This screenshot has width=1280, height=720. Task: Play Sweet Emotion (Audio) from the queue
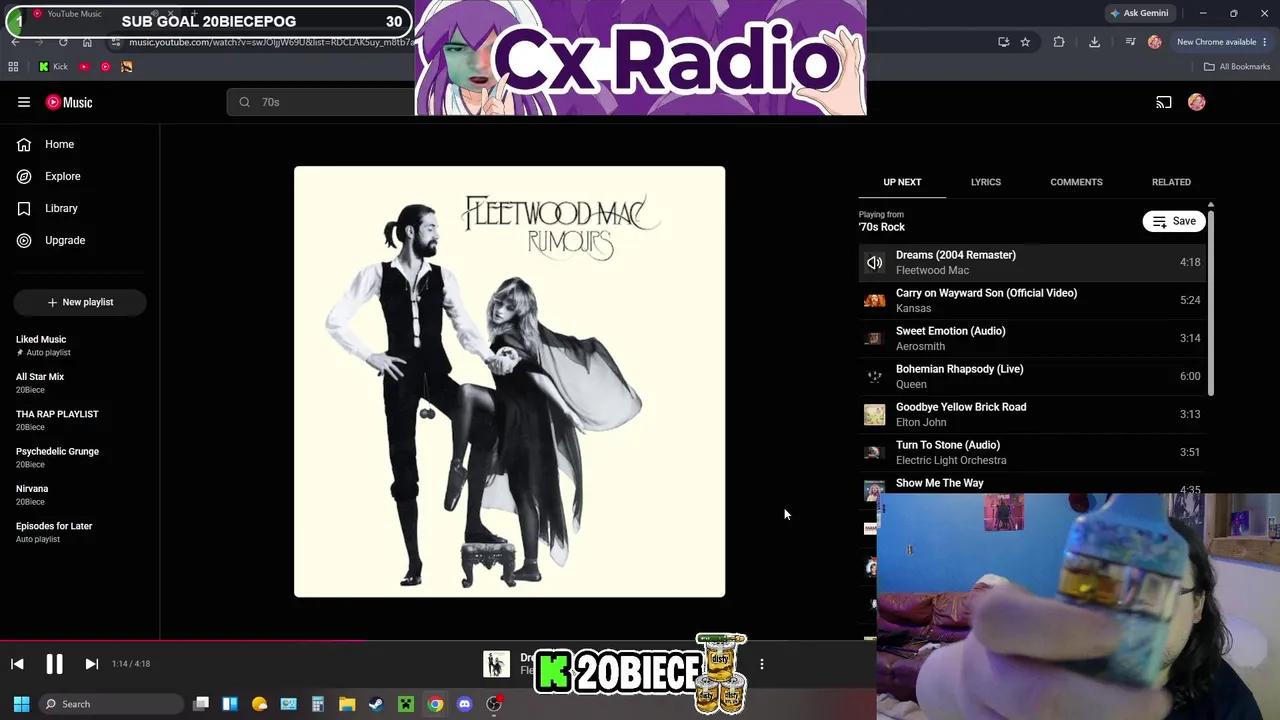click(1032, 338)
